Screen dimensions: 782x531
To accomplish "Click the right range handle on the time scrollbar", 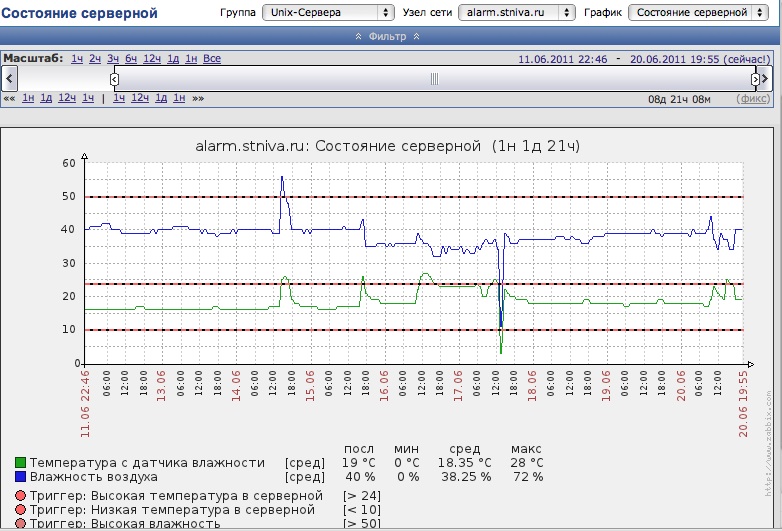I will click(755, 78).
